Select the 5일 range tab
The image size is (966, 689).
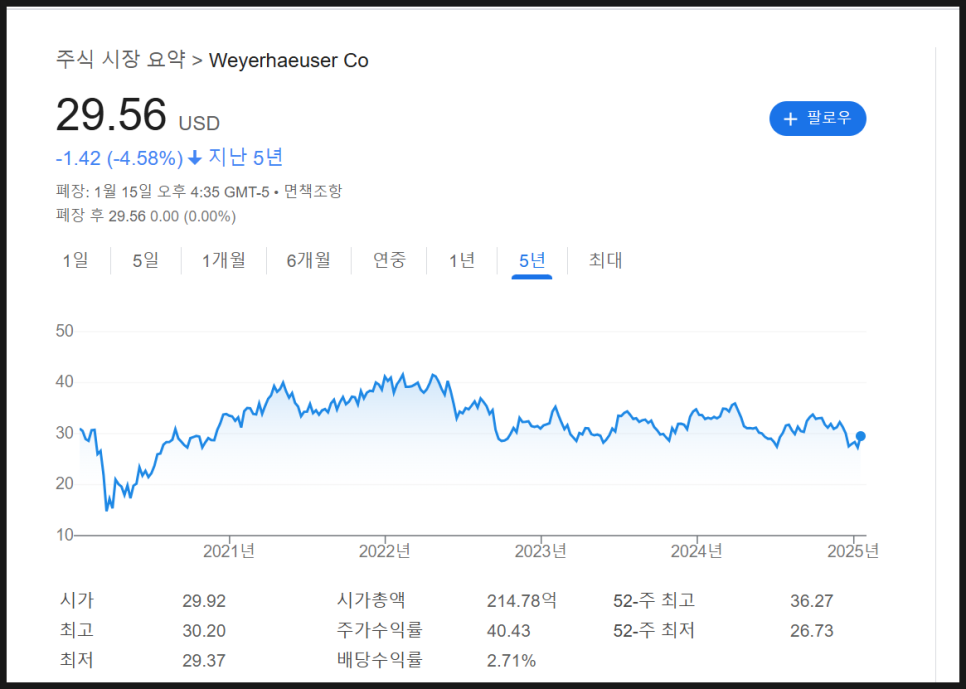145,260
